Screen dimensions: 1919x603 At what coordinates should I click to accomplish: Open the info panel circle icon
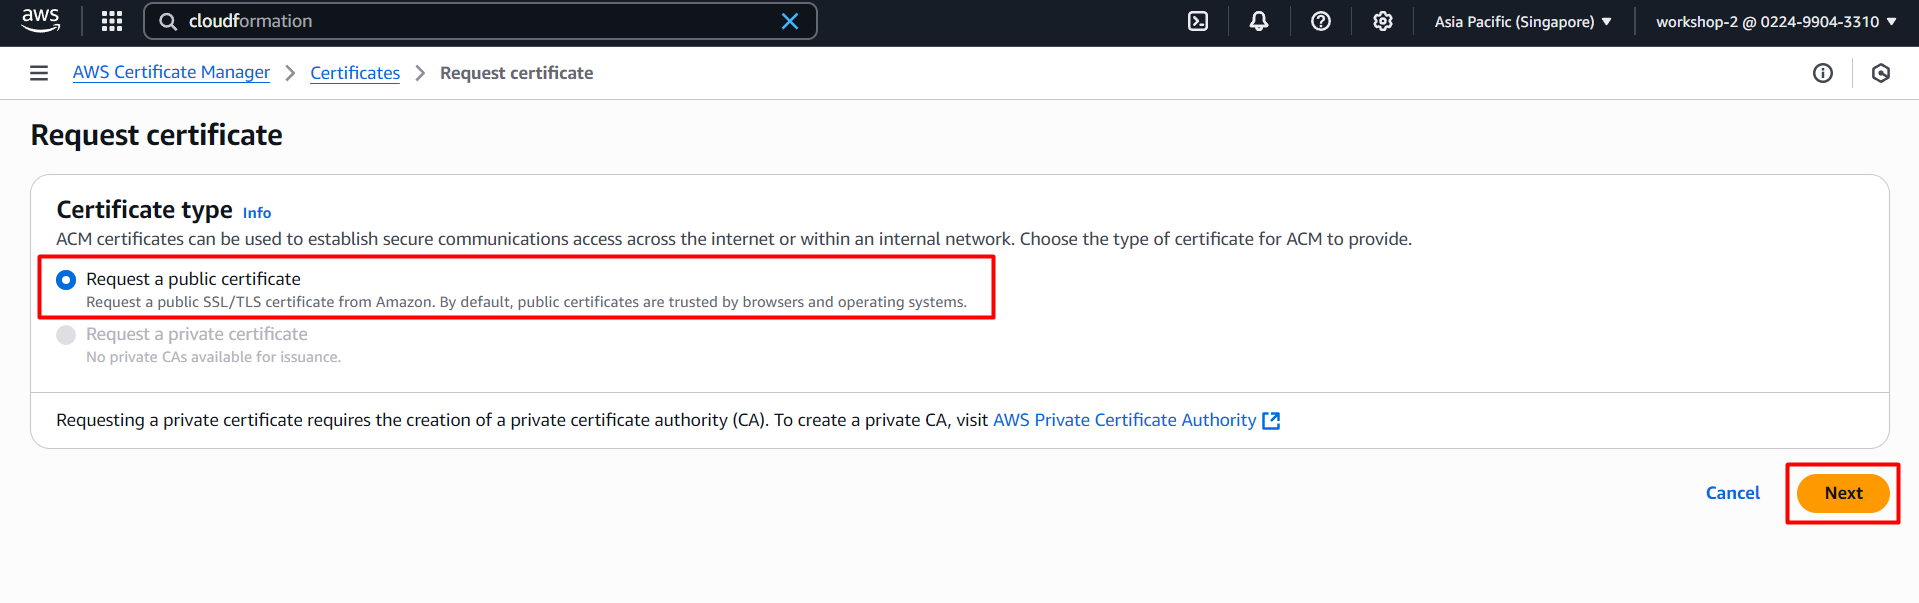coord(1822,73)
